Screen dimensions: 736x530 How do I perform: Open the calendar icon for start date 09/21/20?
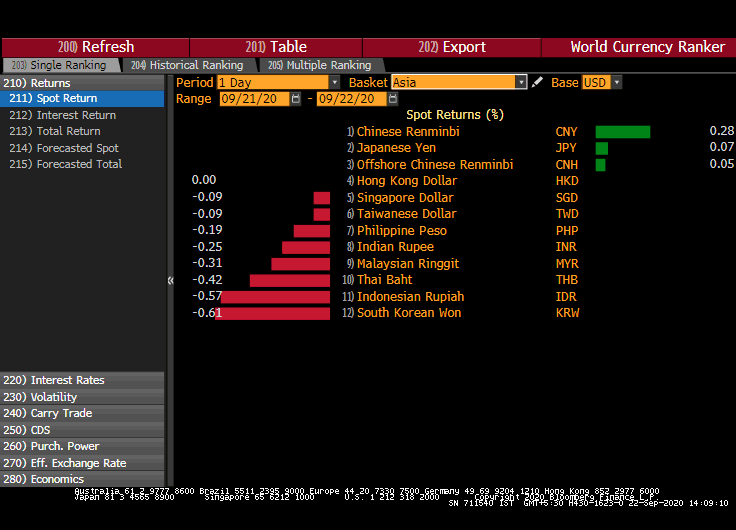point(297,99)
